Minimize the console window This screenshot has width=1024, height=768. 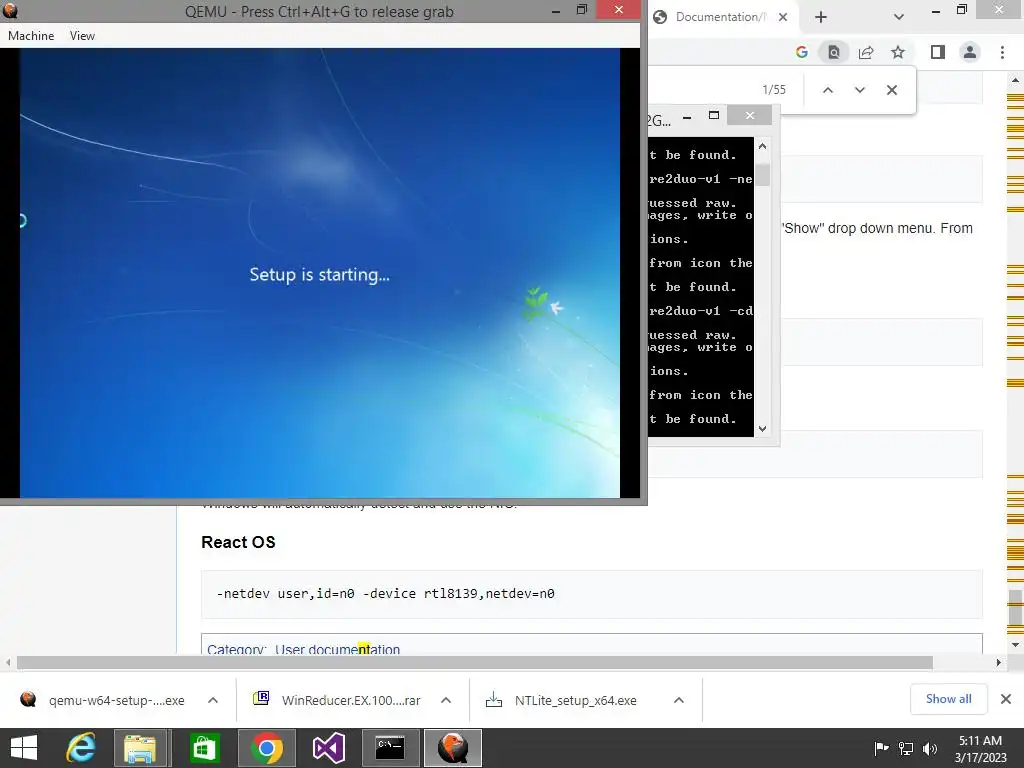click(687, 118)
